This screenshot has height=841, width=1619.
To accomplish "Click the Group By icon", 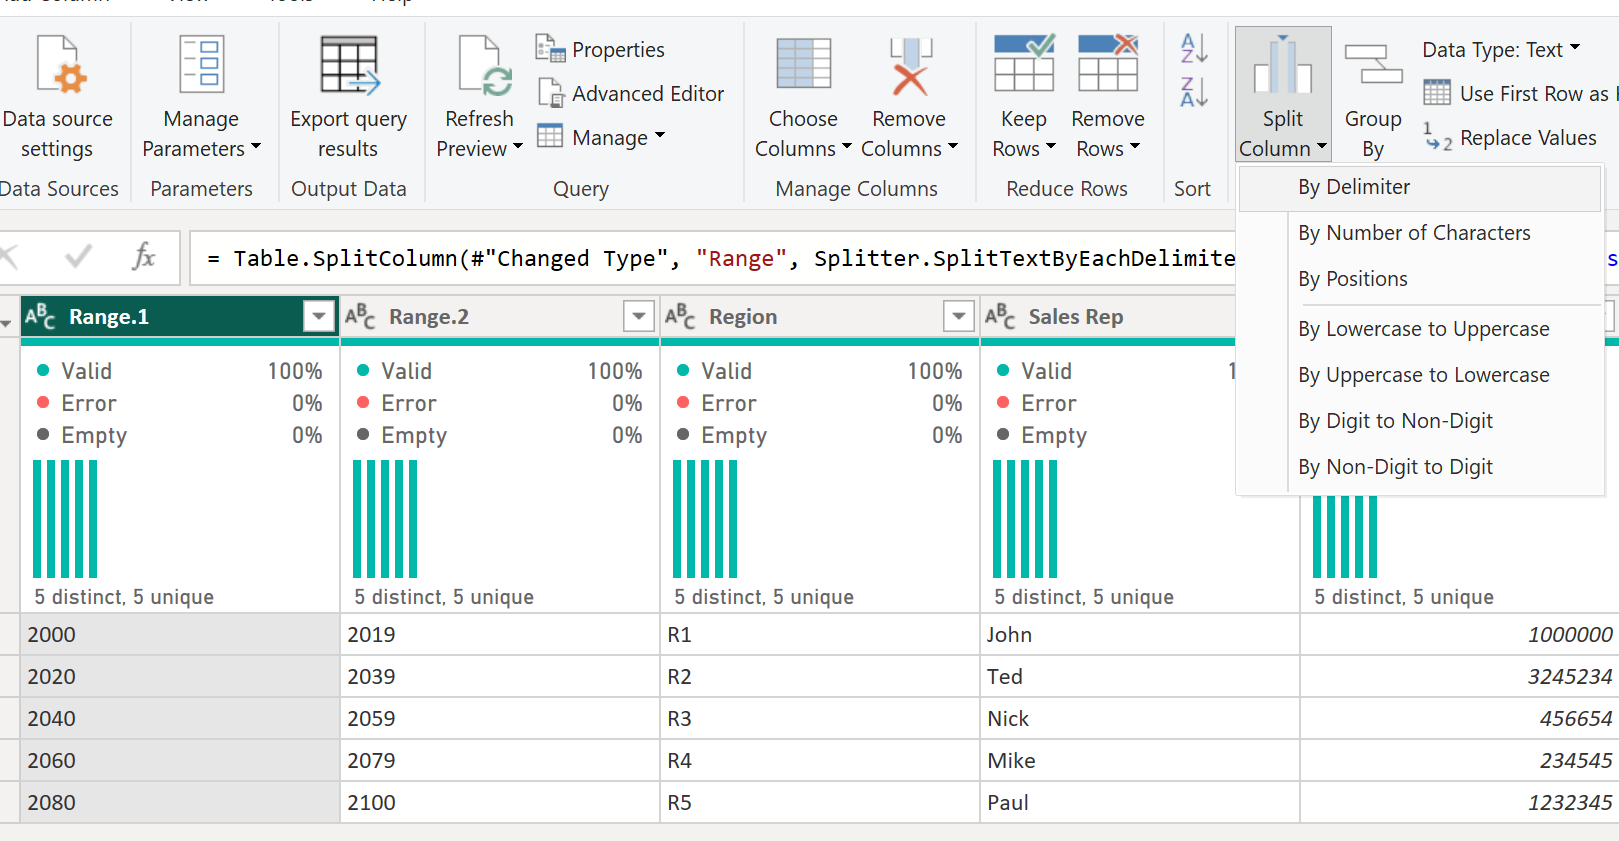I will (x=1373, y=65).
